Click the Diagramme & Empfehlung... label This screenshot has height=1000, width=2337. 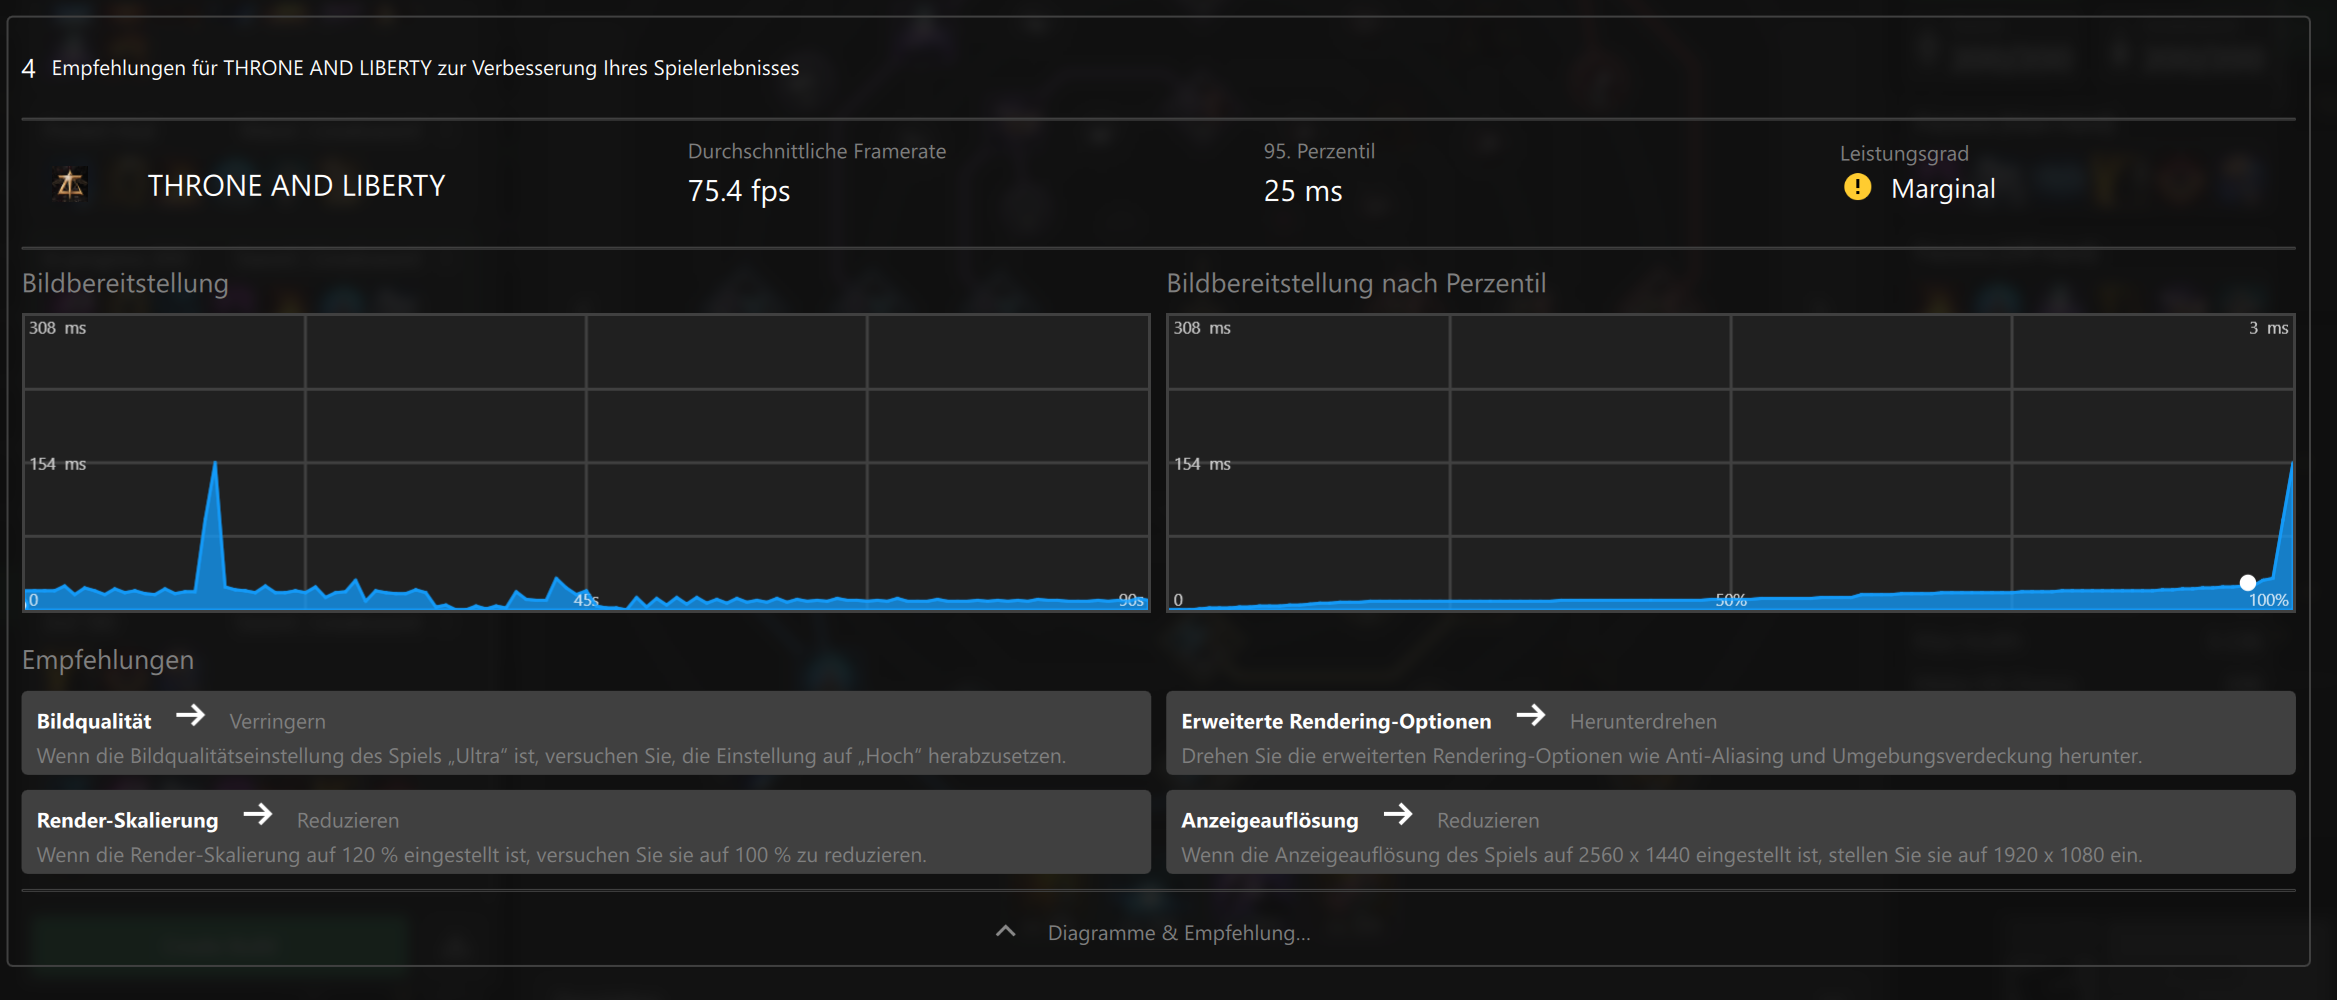[x=1179, y=932]
